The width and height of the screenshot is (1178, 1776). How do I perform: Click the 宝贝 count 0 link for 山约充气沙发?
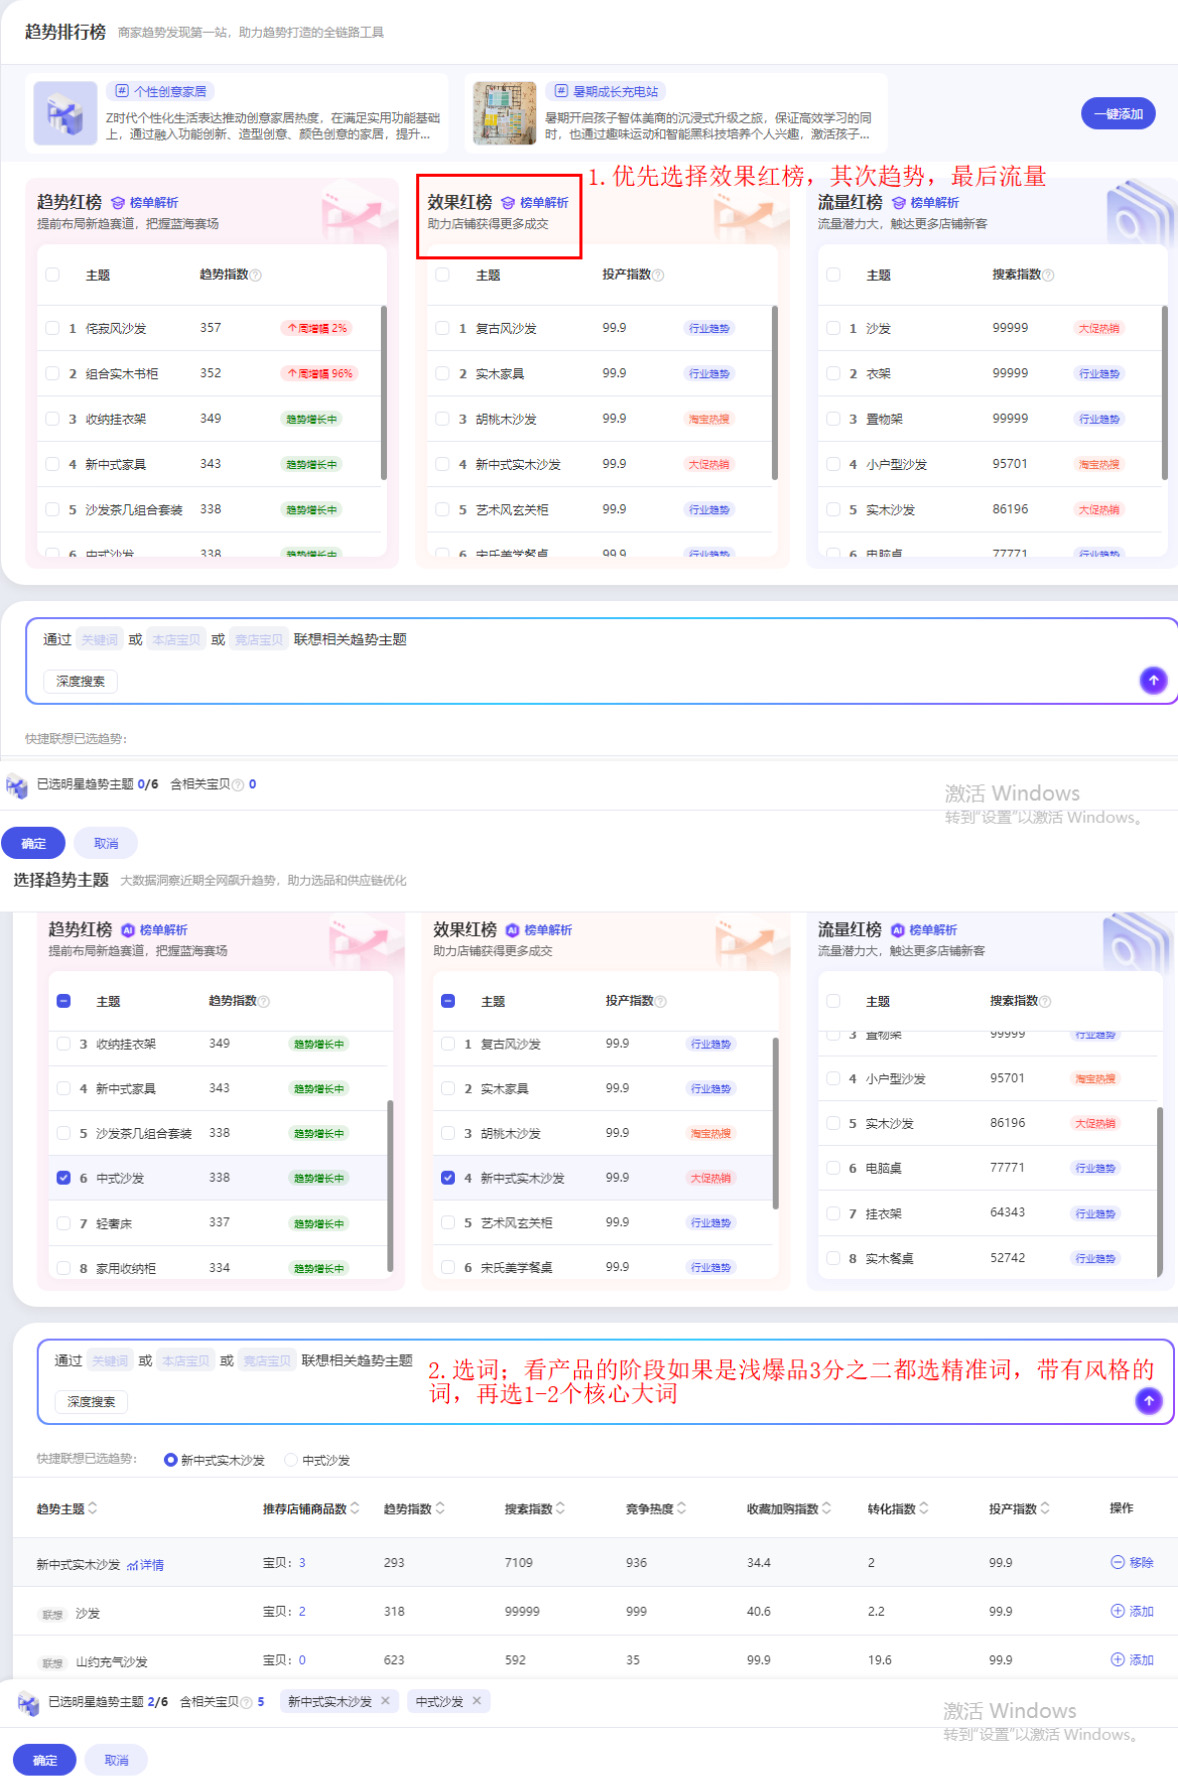[302, 1660]
